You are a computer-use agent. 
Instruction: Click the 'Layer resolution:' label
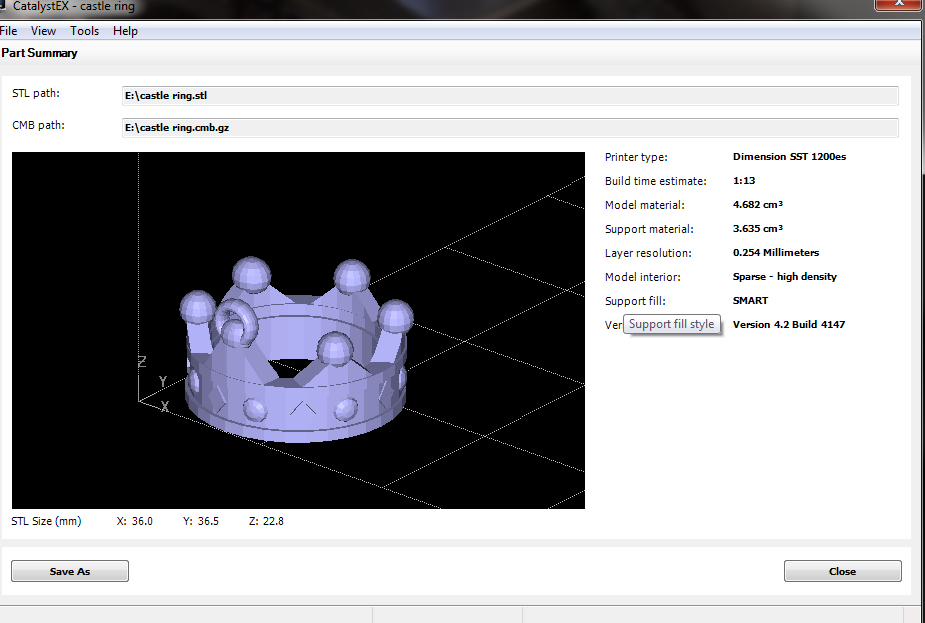click(x=648, y=253)
